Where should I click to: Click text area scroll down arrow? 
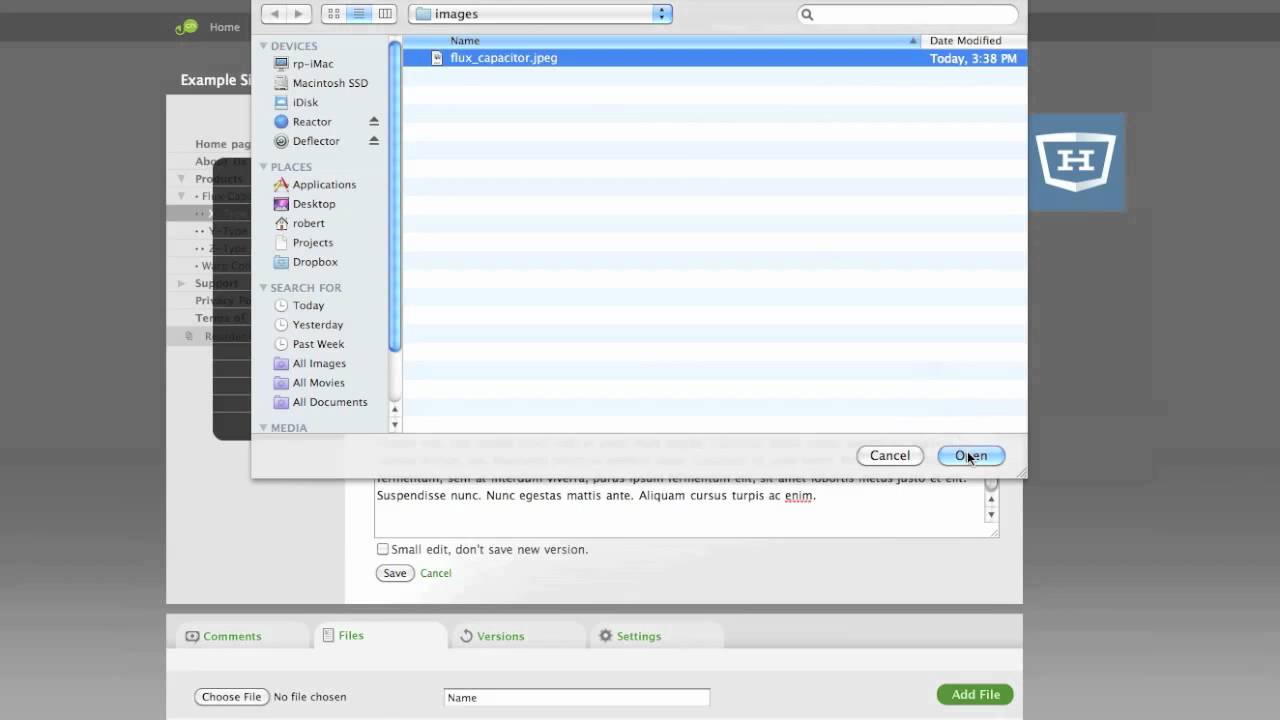click(991, 515)
